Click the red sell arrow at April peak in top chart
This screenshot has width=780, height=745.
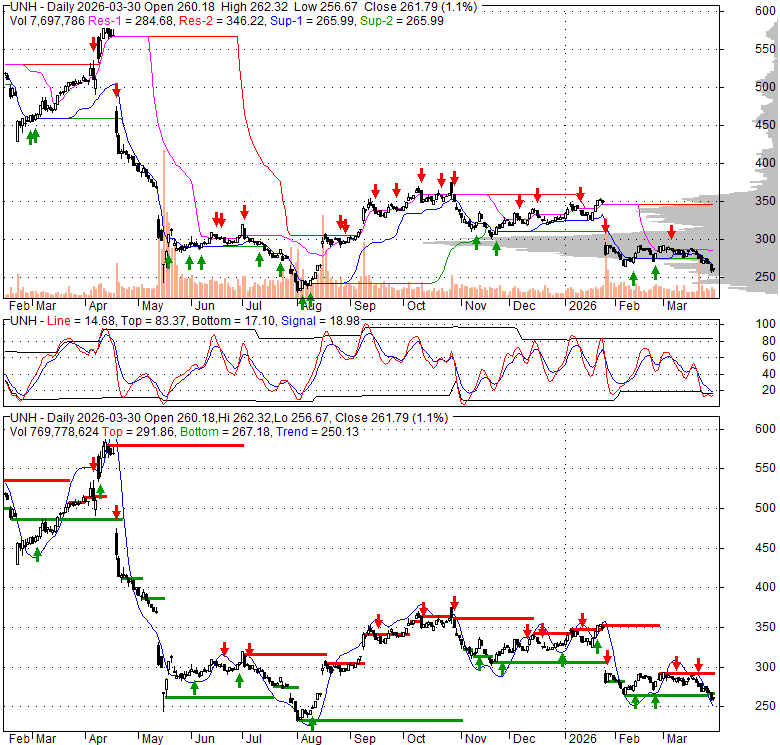pyautogui.click(x=94, y=44)
